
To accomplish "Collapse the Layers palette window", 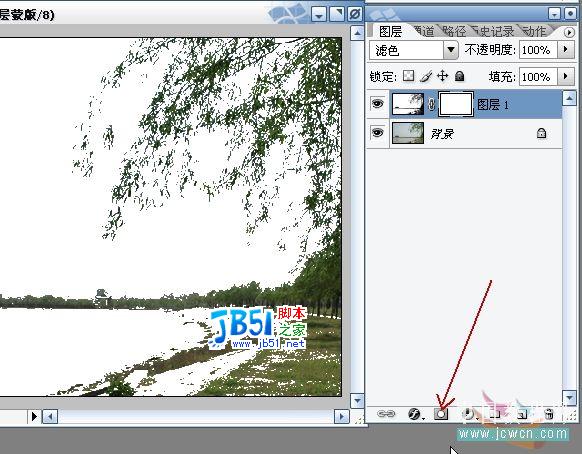I will 555,14.
